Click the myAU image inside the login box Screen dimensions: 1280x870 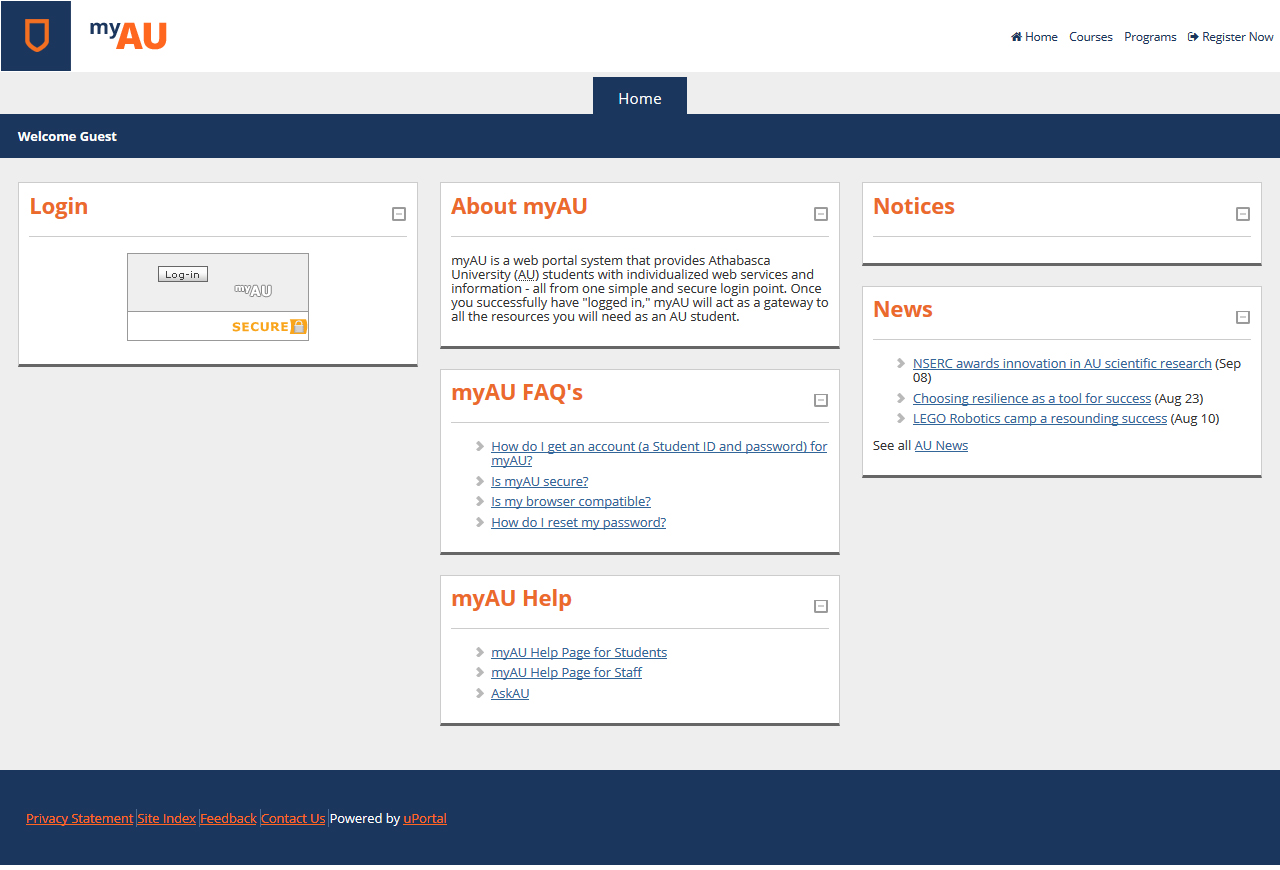coord(253,290)
